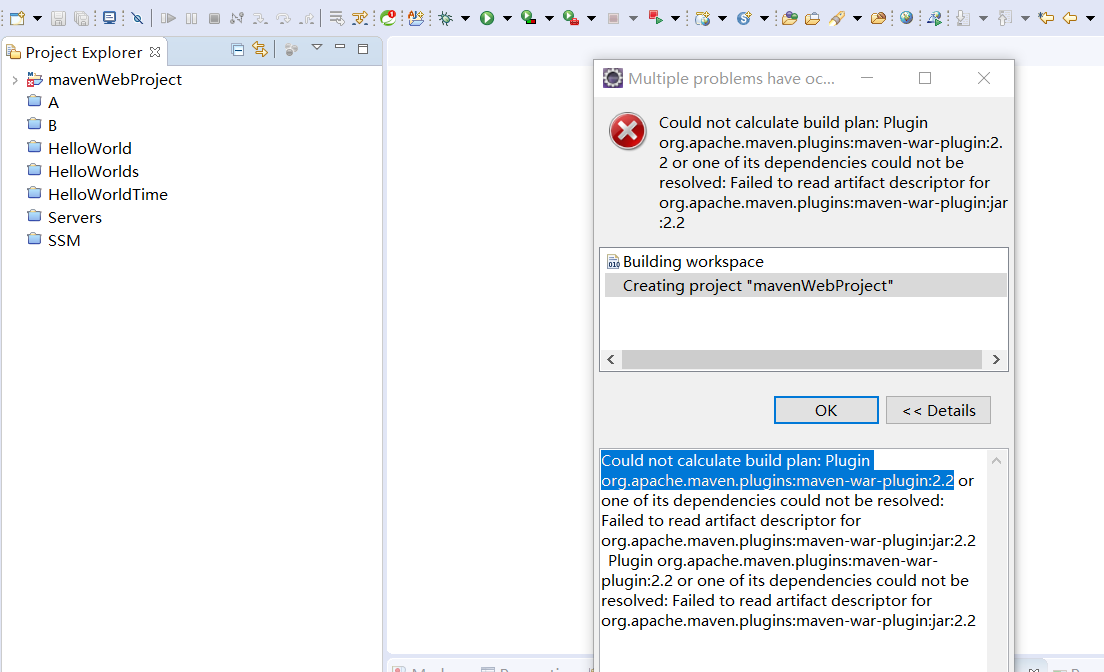Image resolution: width=1104 pixels, height=672 pixels.
Task: Select HelloWorld project in the tree
Action: [x=89, y=149]
